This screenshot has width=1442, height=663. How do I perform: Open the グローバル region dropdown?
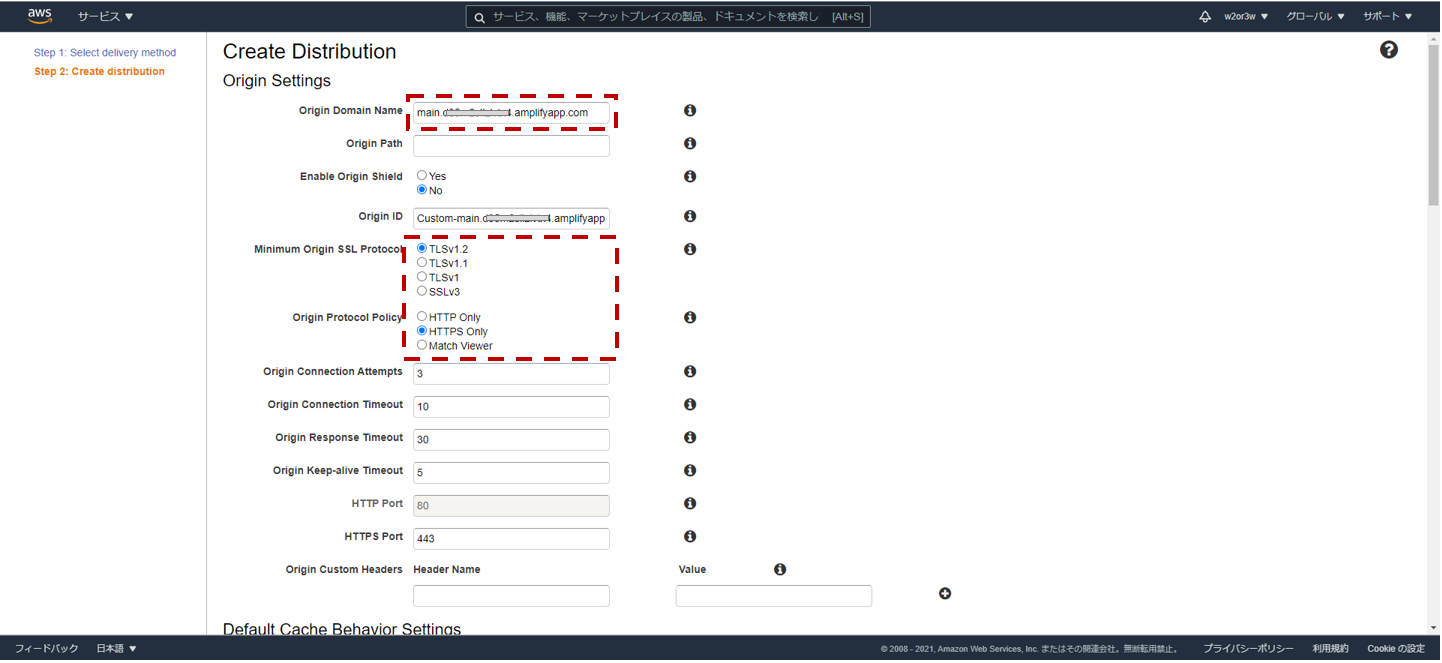[1315, 17]
